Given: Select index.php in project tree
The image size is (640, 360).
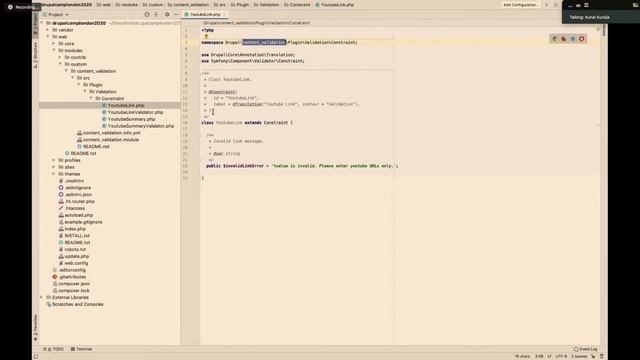Looking at the screenshot, I should click(x=75, y=229).
